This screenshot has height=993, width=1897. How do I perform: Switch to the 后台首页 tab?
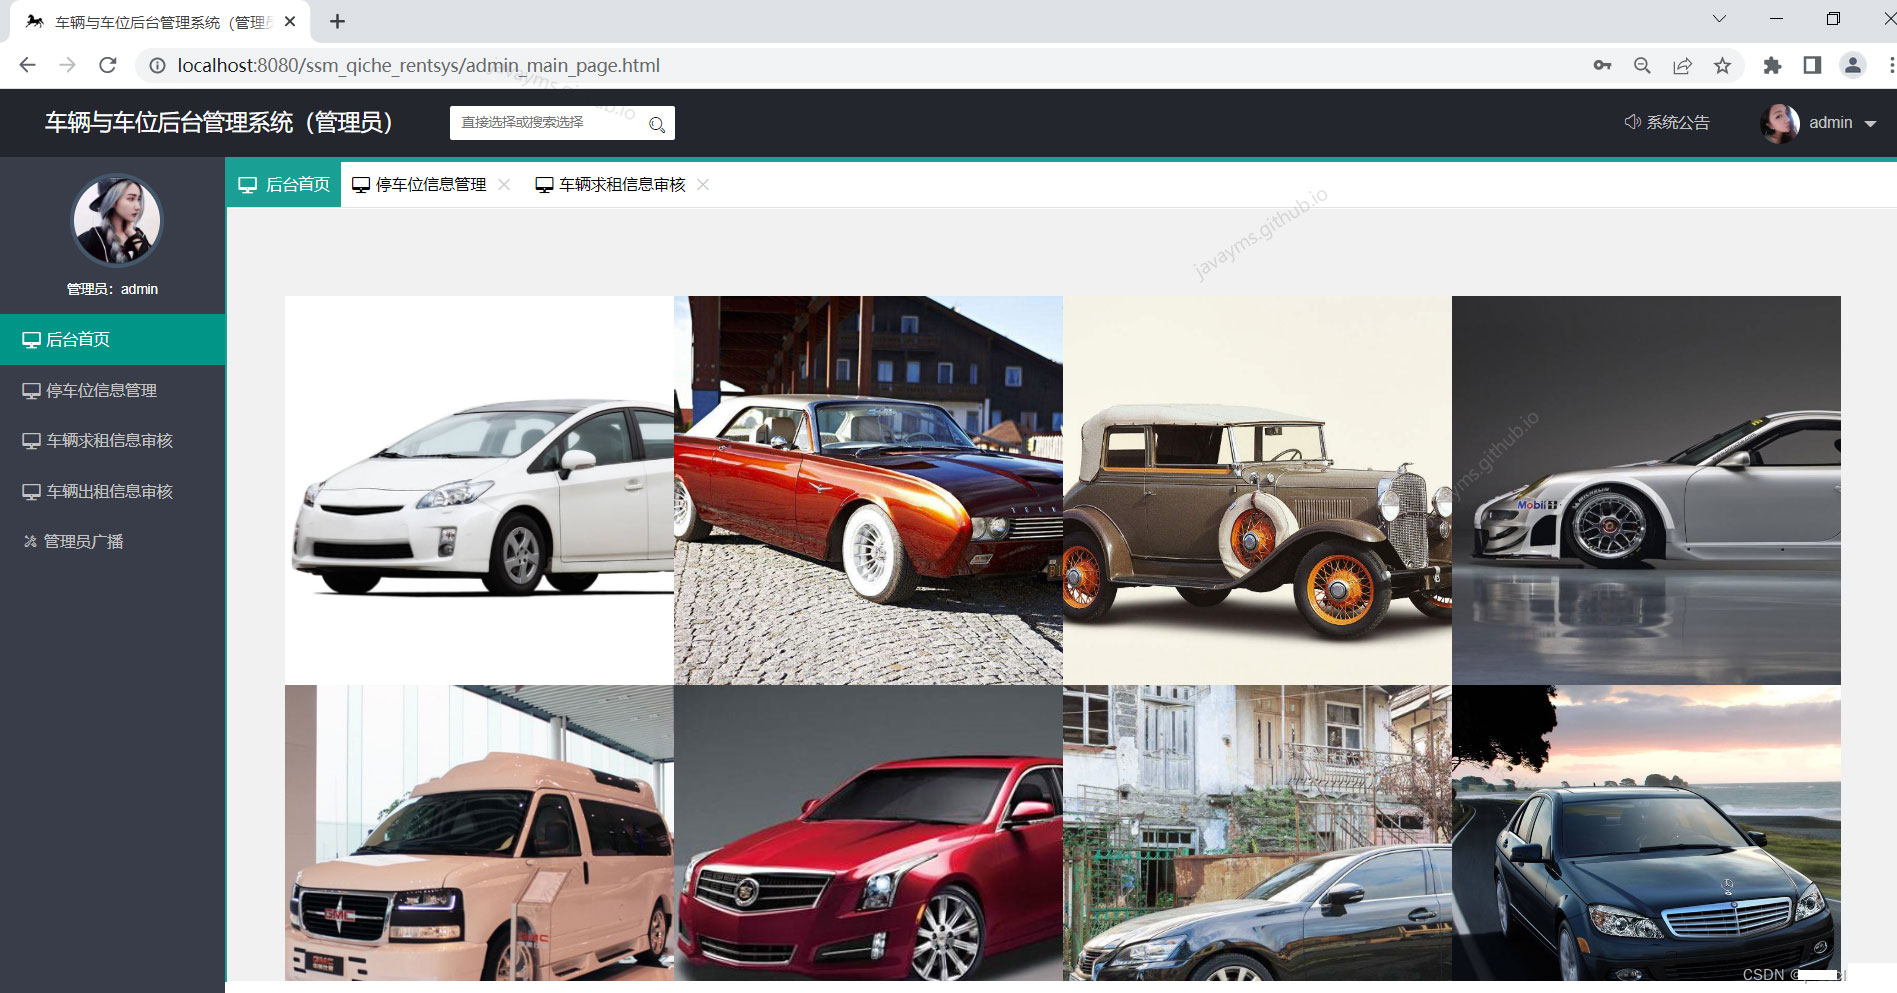pos(284,185)
